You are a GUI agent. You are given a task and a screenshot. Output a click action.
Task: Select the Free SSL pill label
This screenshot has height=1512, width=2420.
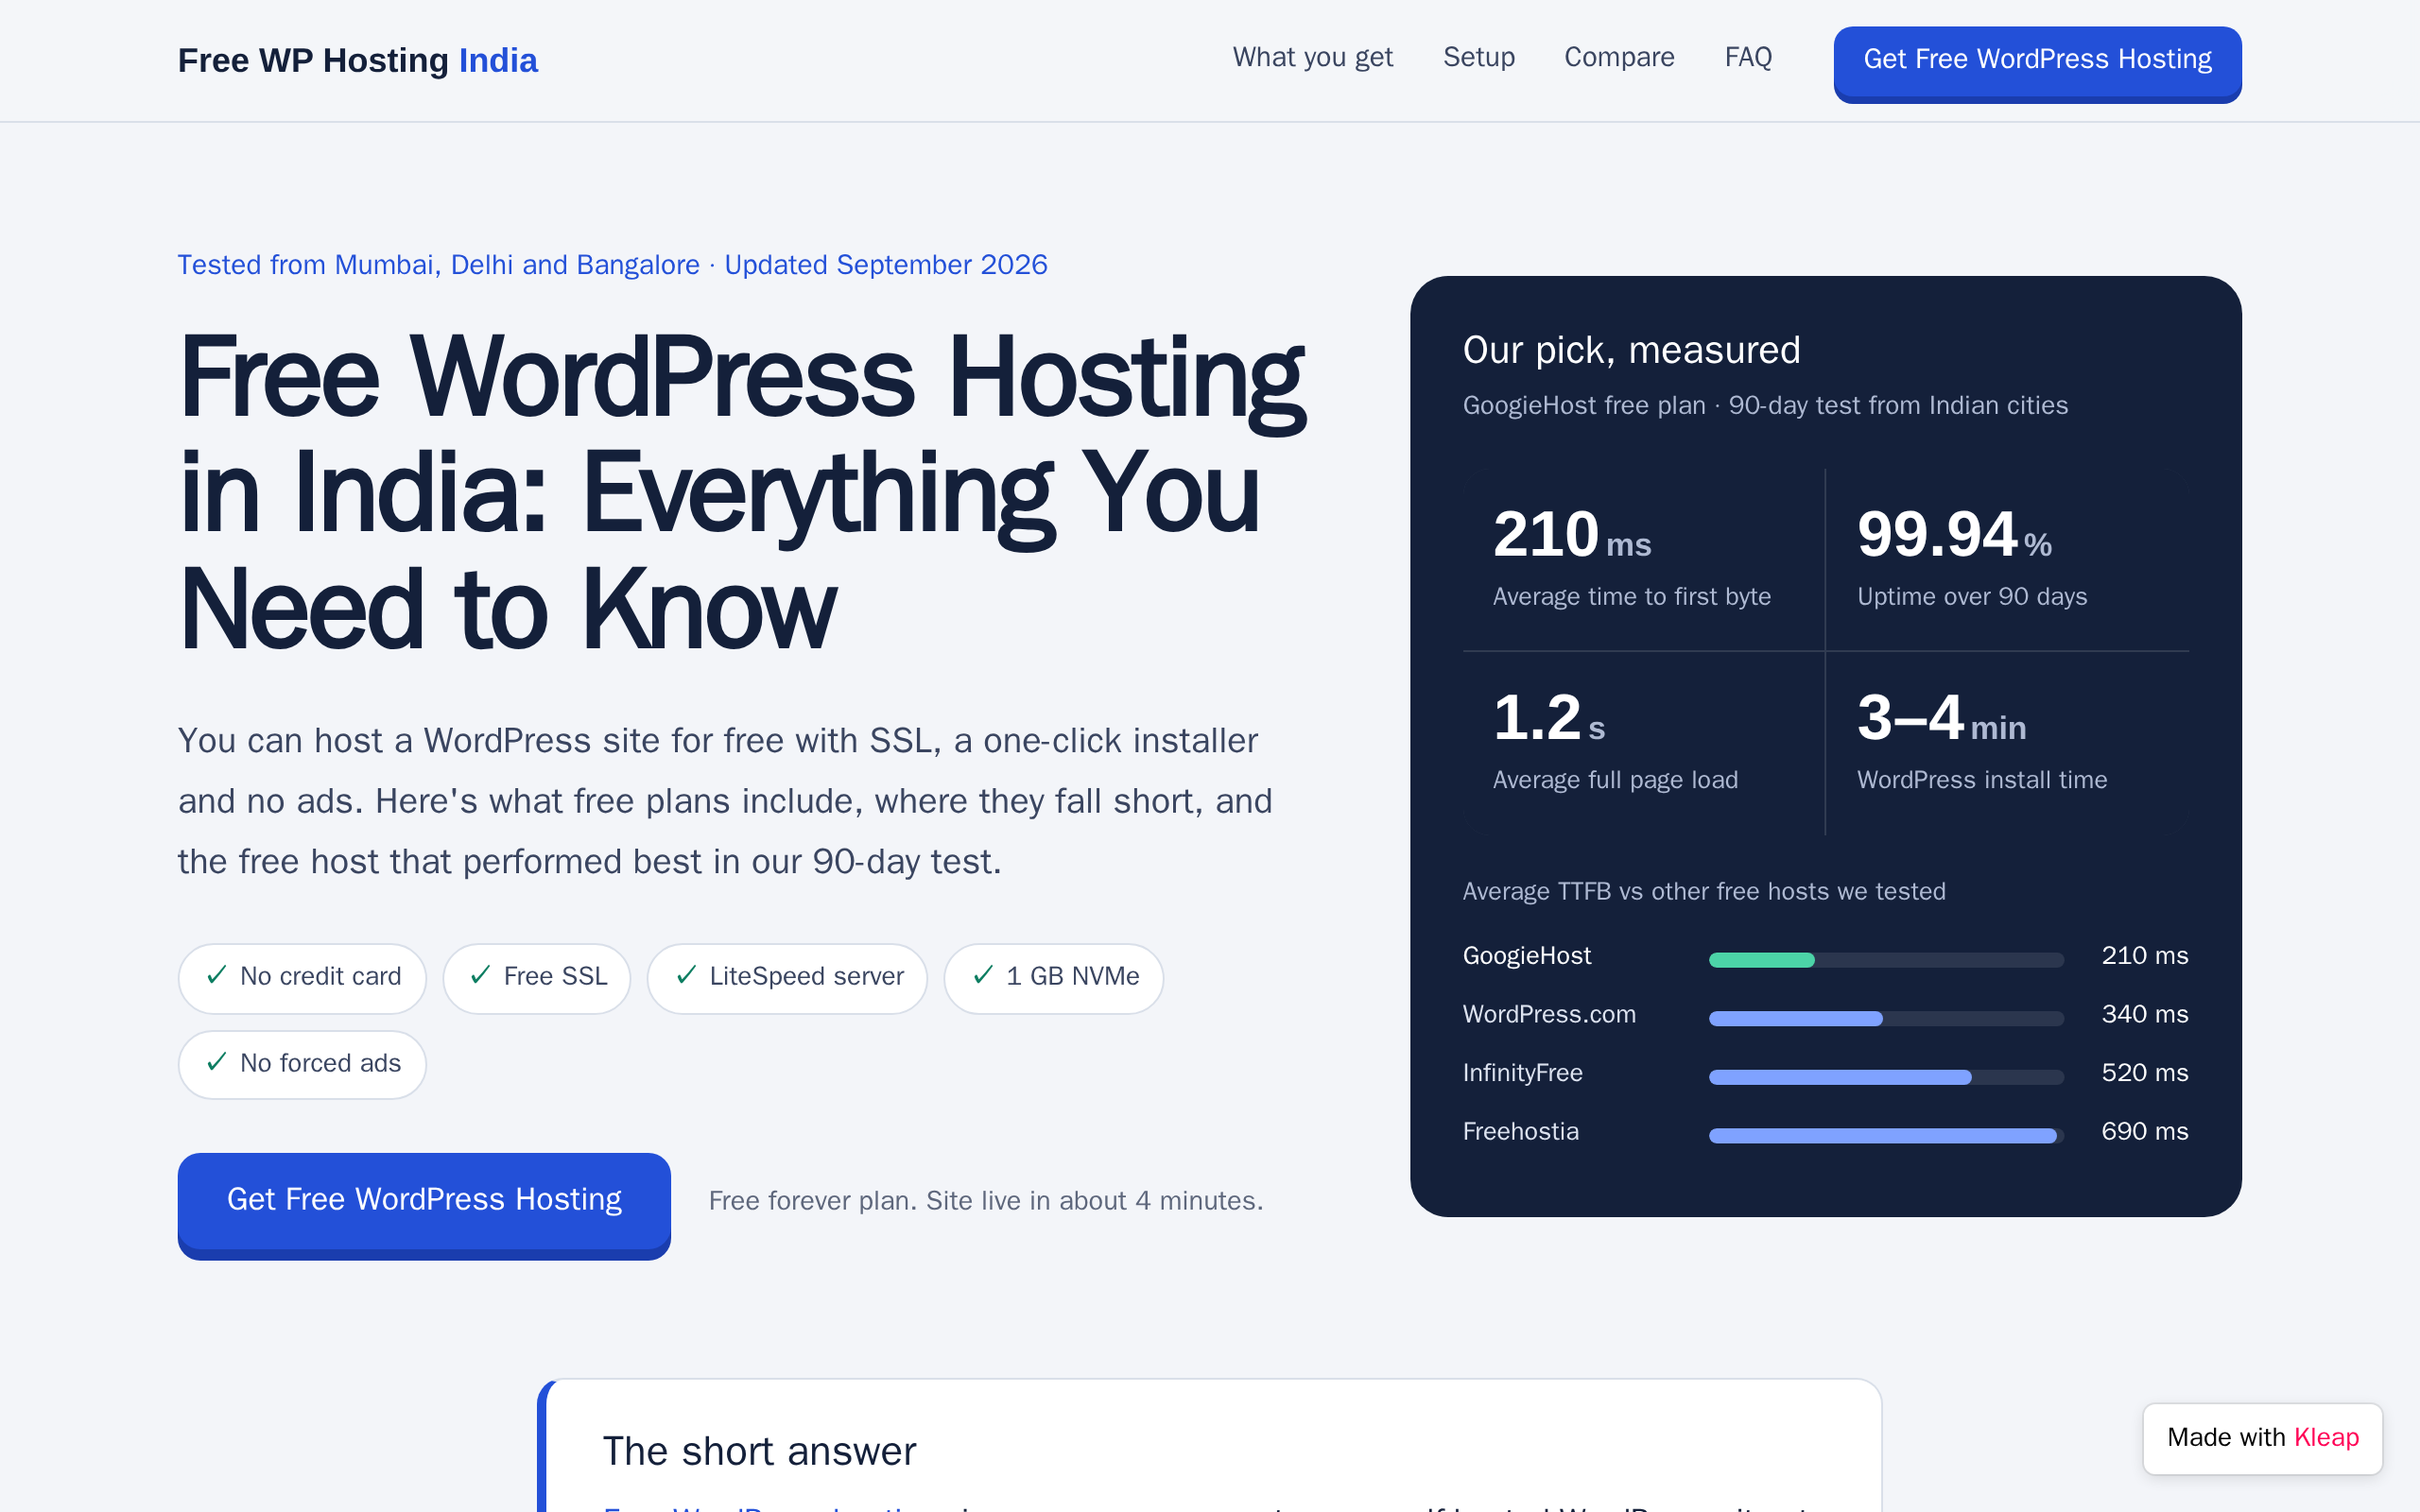tap(556, 976)
